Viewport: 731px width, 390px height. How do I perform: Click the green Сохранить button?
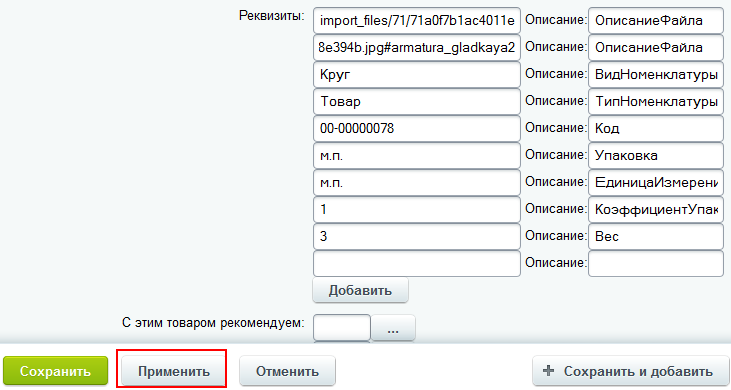click(x=55, y=371)
